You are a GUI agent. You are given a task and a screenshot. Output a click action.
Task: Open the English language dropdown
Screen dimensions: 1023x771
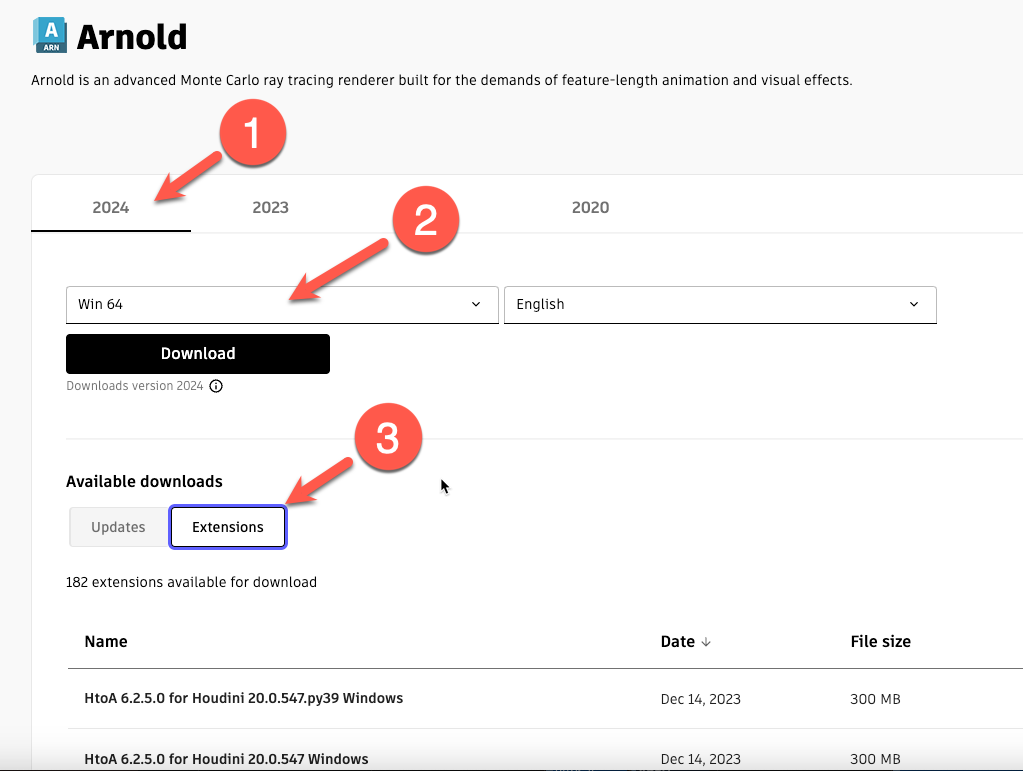click(x=720, y=304)
